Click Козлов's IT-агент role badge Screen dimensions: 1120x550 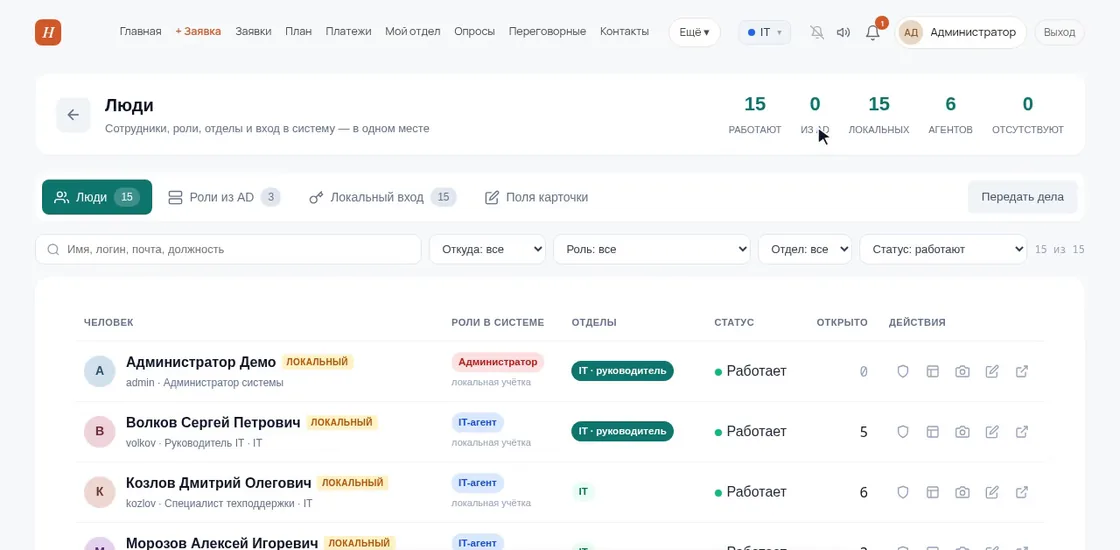(478, 483)
